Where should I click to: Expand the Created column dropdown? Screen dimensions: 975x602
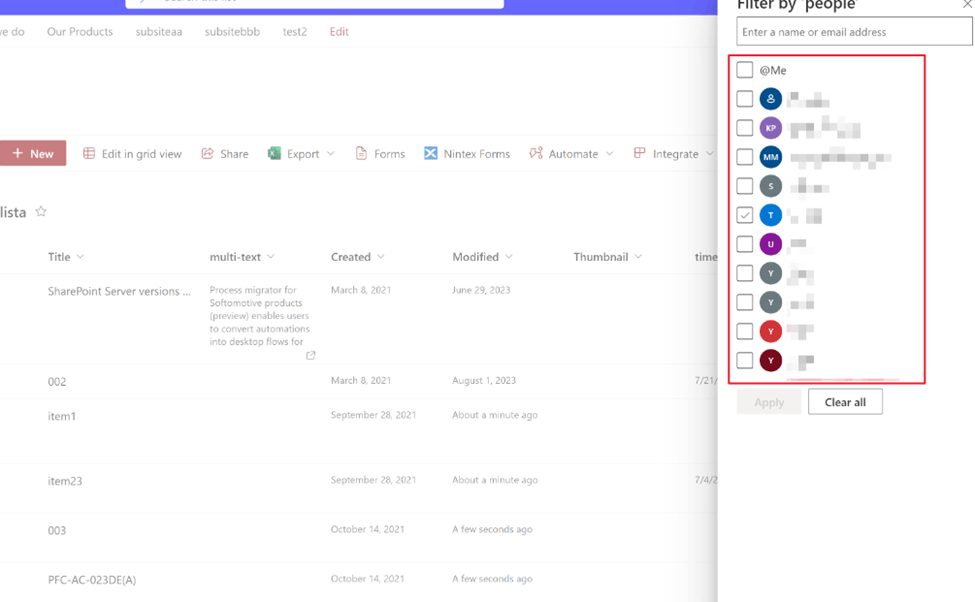tap(381, 256)
